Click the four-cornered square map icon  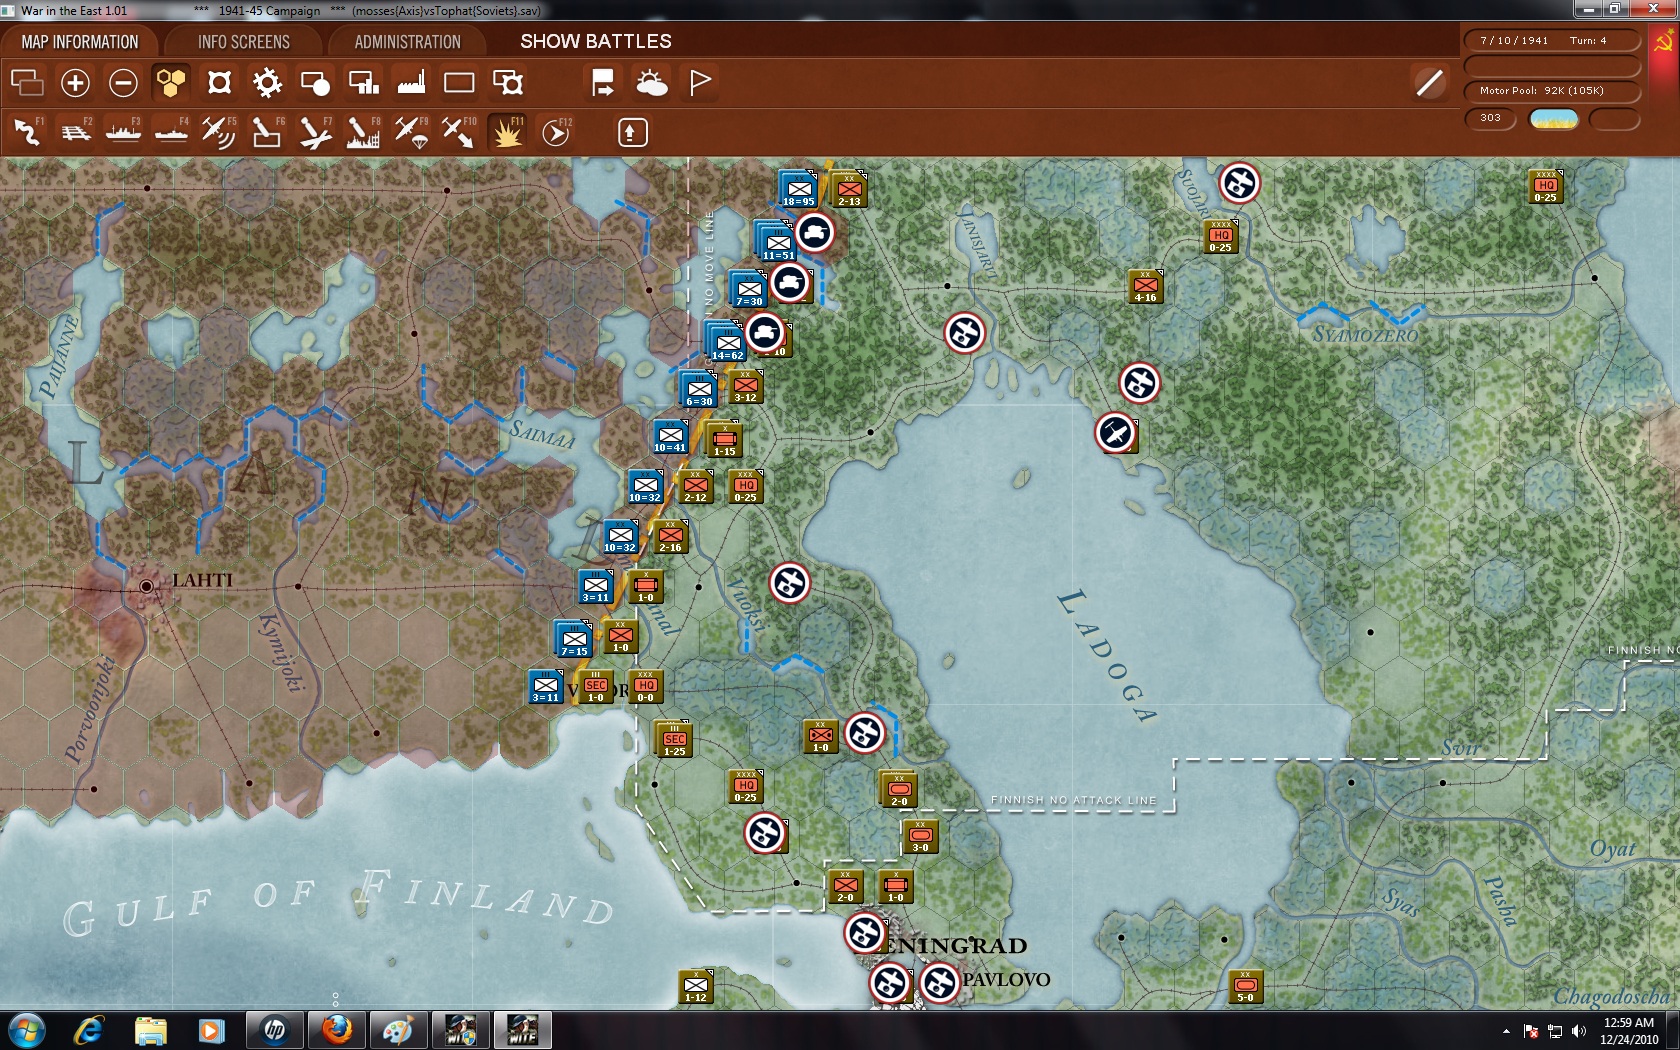click(x=219, y=82)
